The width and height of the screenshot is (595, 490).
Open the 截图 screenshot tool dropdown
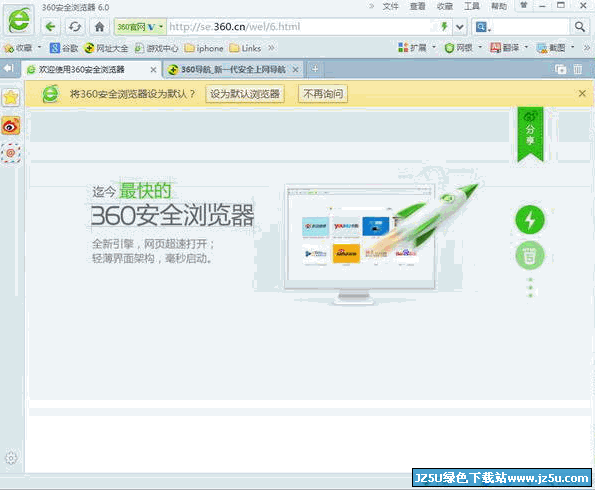(x=555, y=48)
